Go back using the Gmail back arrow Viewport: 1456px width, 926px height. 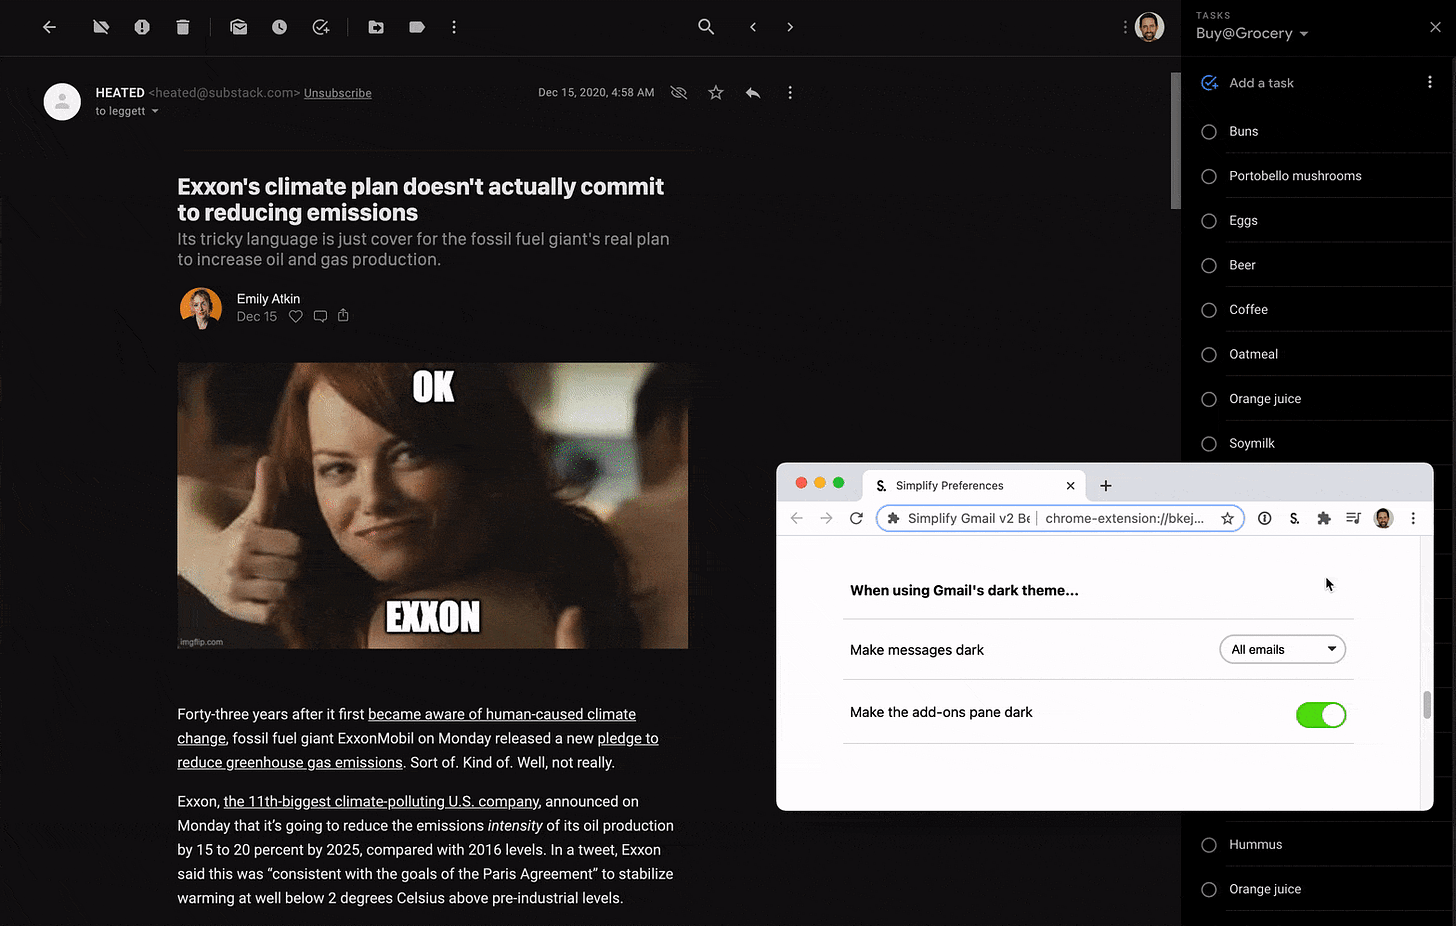pyautogui.click(x=49, y=27)
